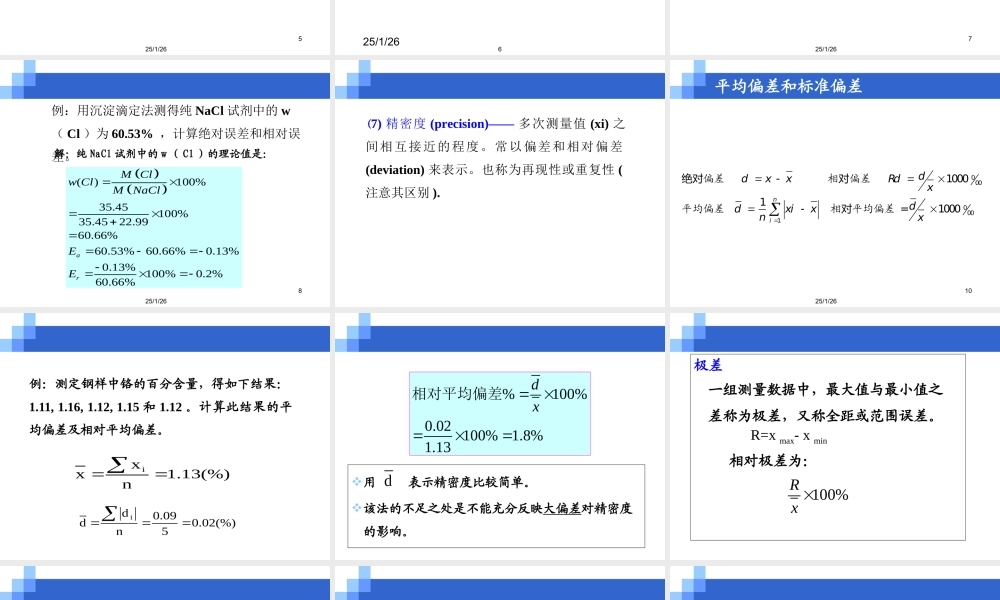Click the blue squares logo on the 极差 slide
1000x600 pixels.
(x=689, y=330)
